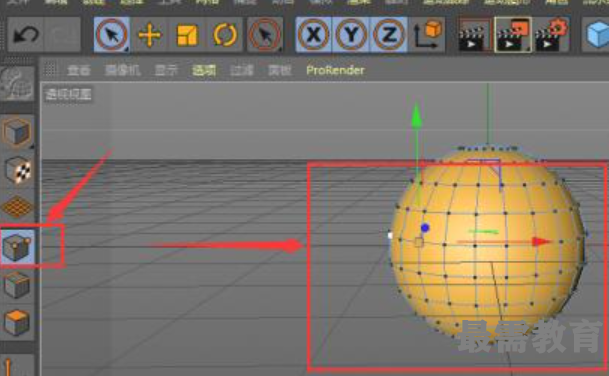The height and width of the screenshot is (376, 609).
Task: Open the 查看 viewport menu
Action: tap(79, 70)
